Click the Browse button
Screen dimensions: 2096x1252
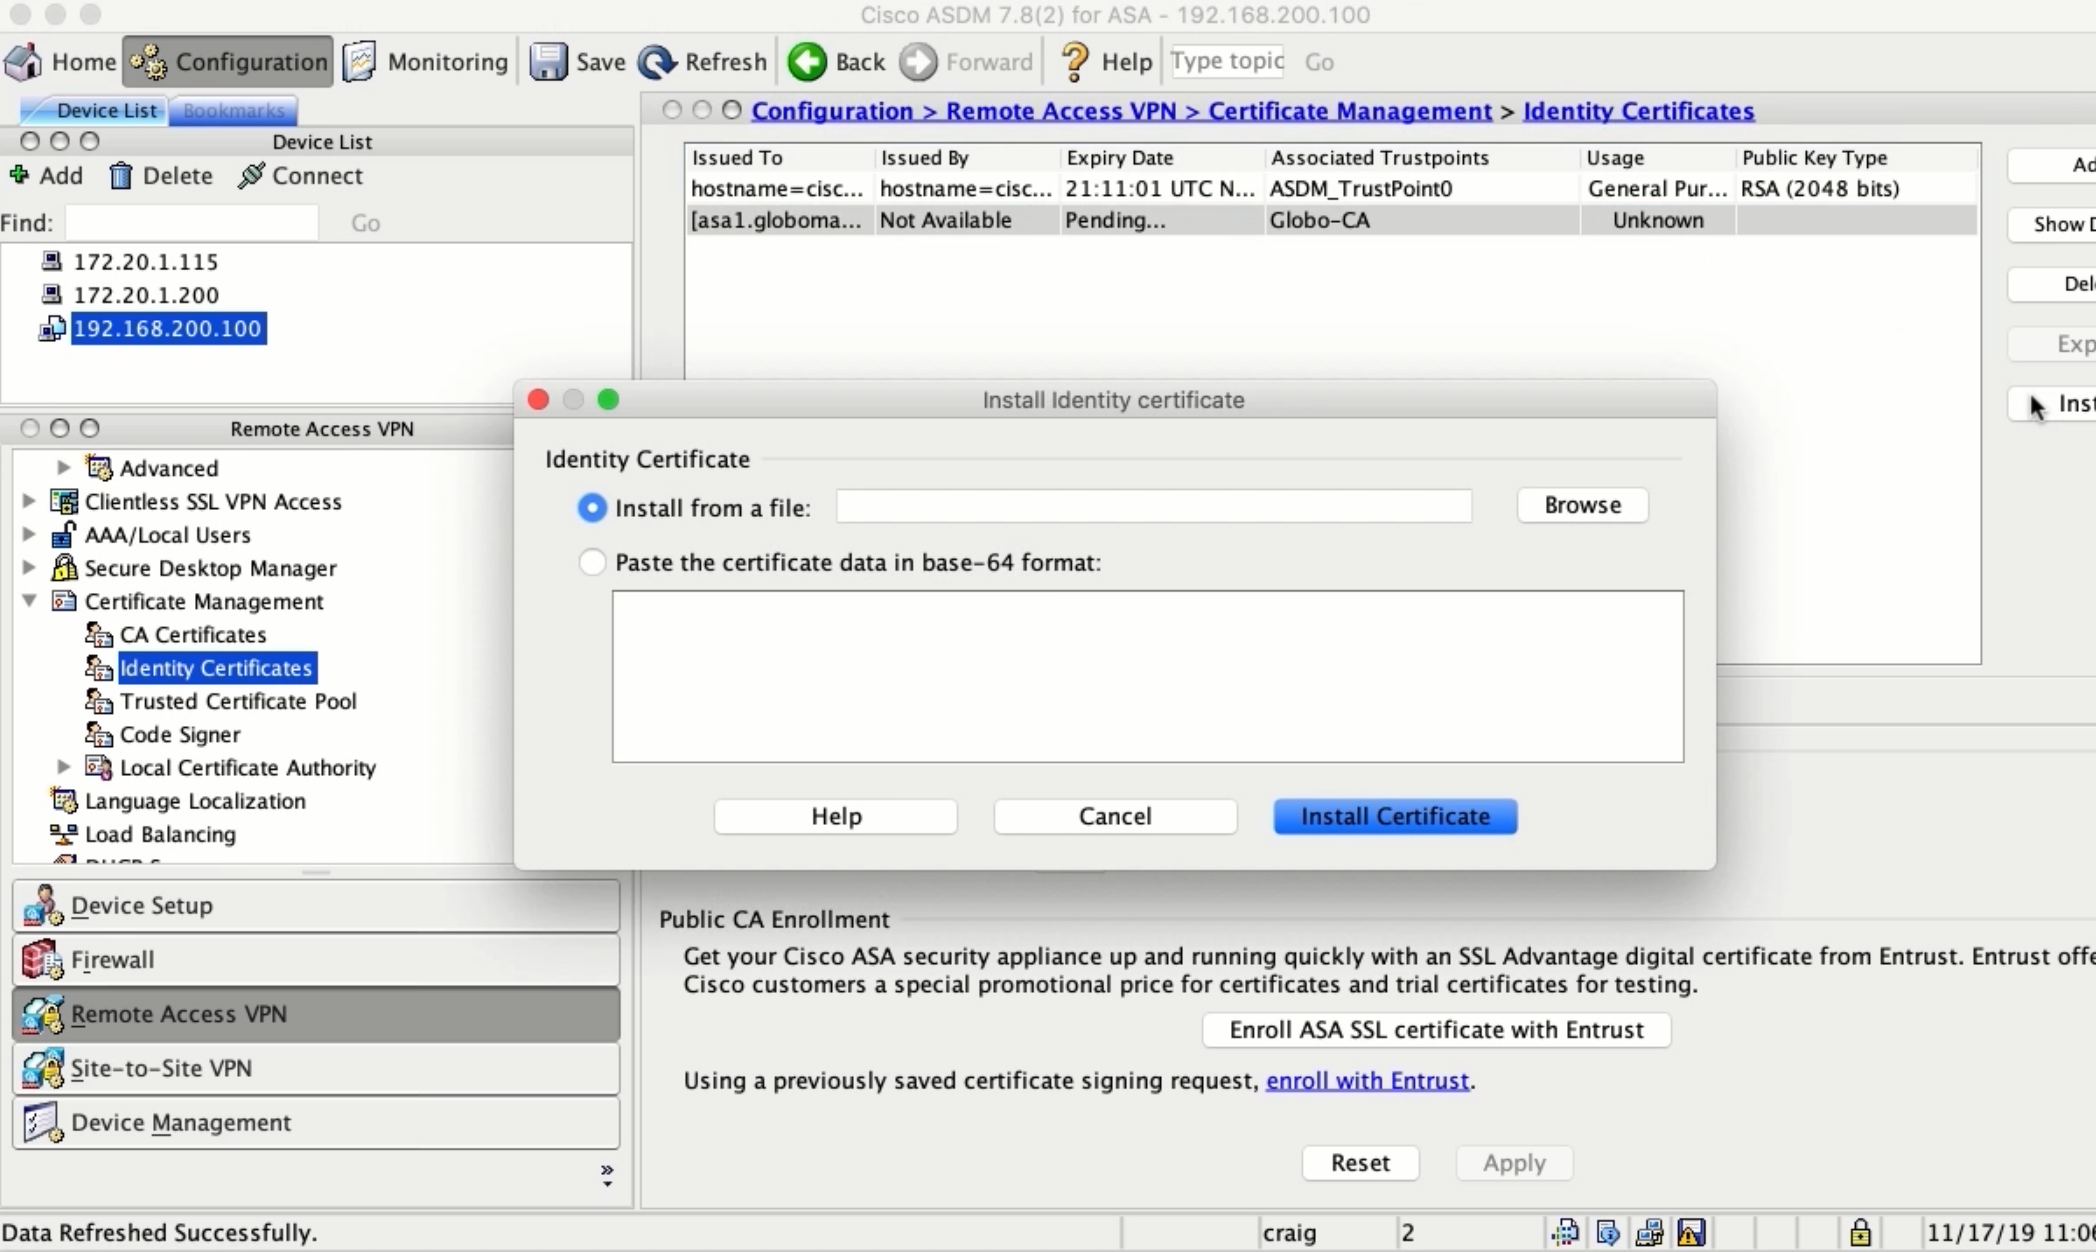coord(1582,505)
